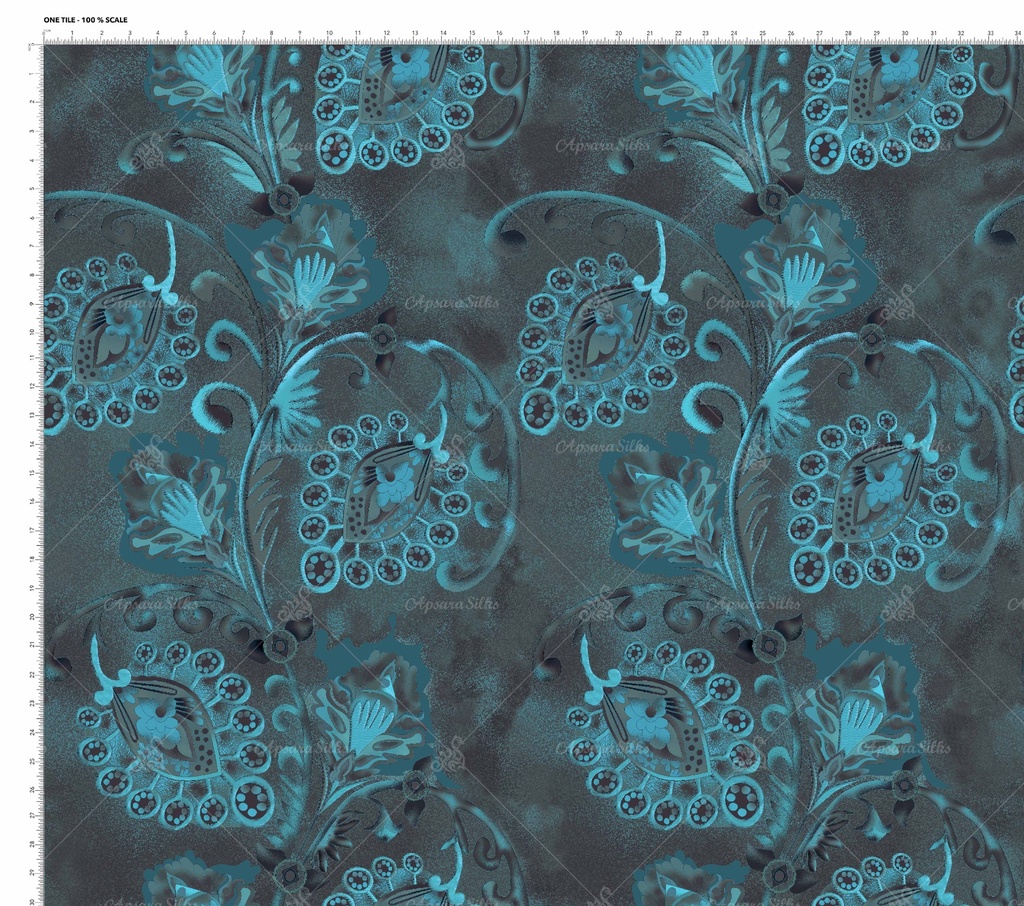Click the ruler origin corner at zero

click(x=46, y=39)
